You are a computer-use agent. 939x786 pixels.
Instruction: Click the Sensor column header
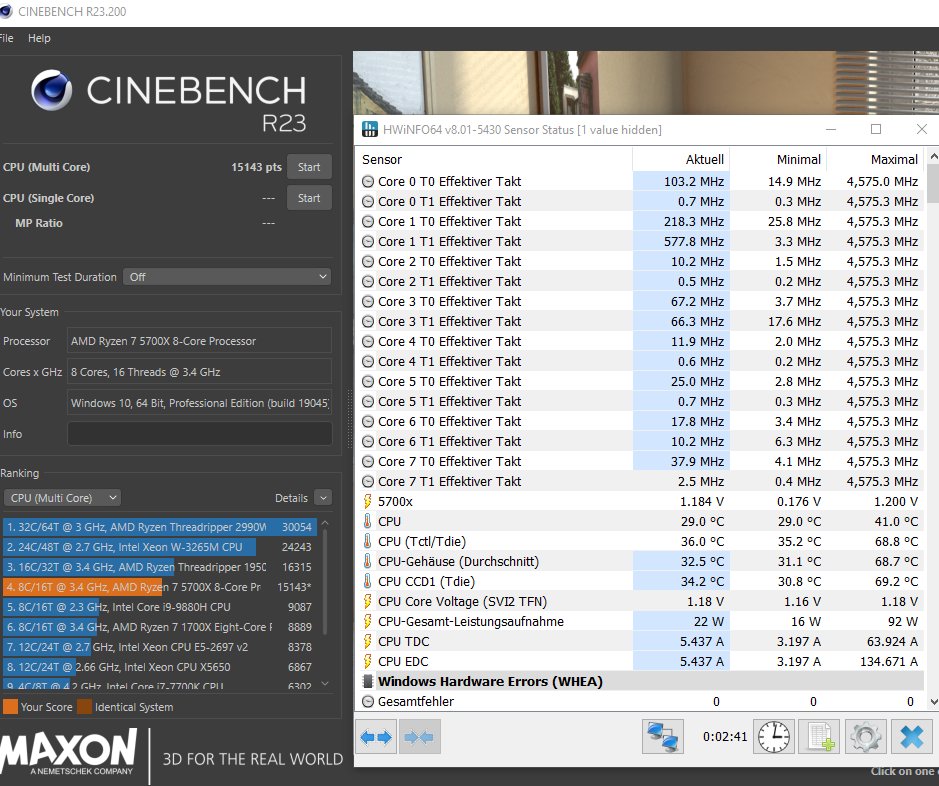[494, 159]
